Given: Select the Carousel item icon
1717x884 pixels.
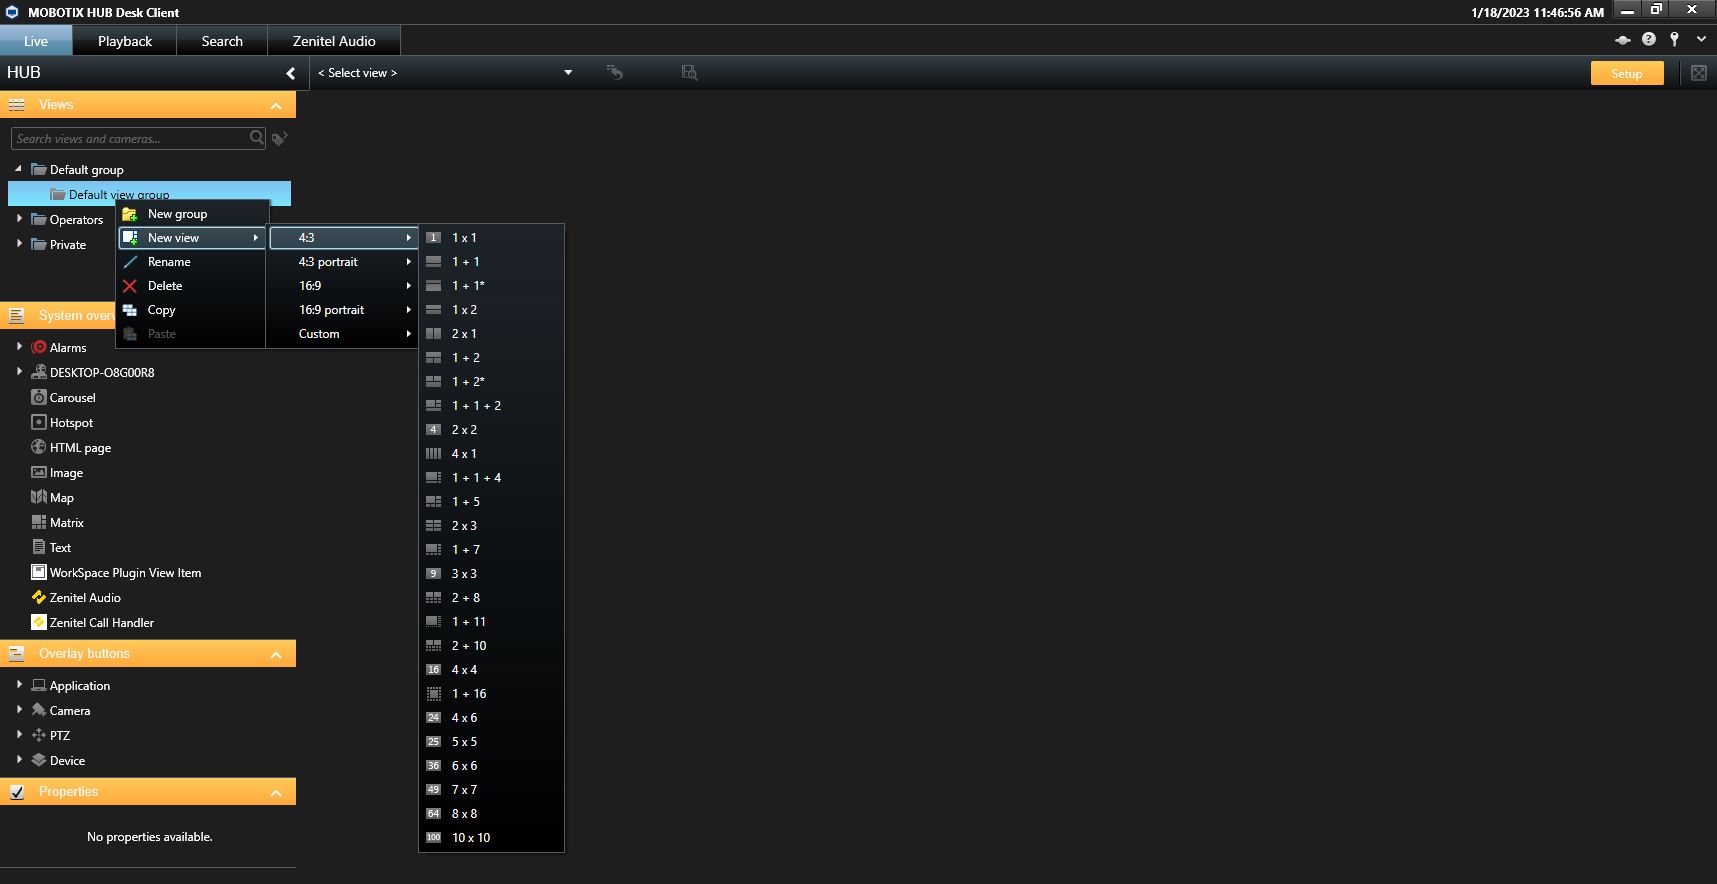Looking at the screenshot, I should pyautogui.click(x=39, y=398).
